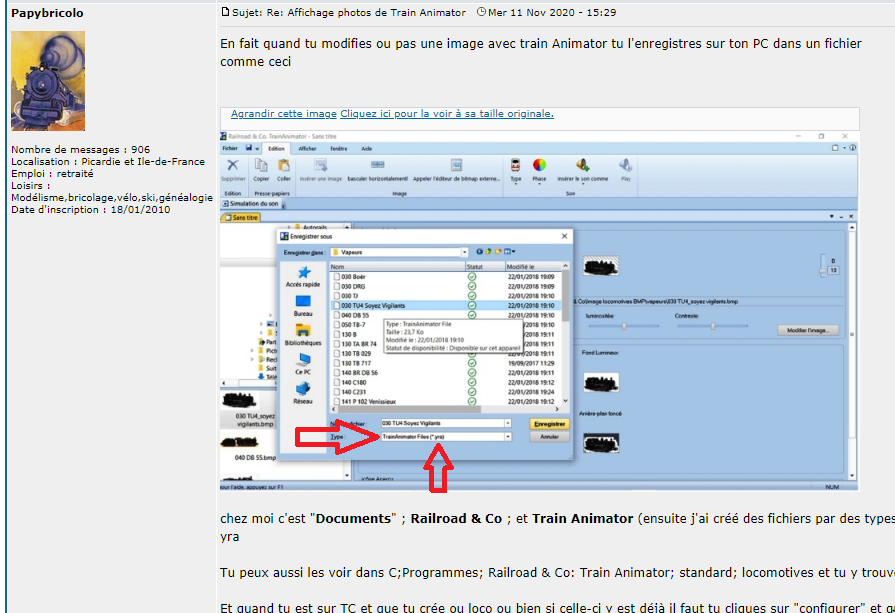Image resolution: width=895 pixels, height=613 pixels.
Task: Click 'Cliquez ici pour la voir à sa taille originale' link
Action: coord(447,114)
